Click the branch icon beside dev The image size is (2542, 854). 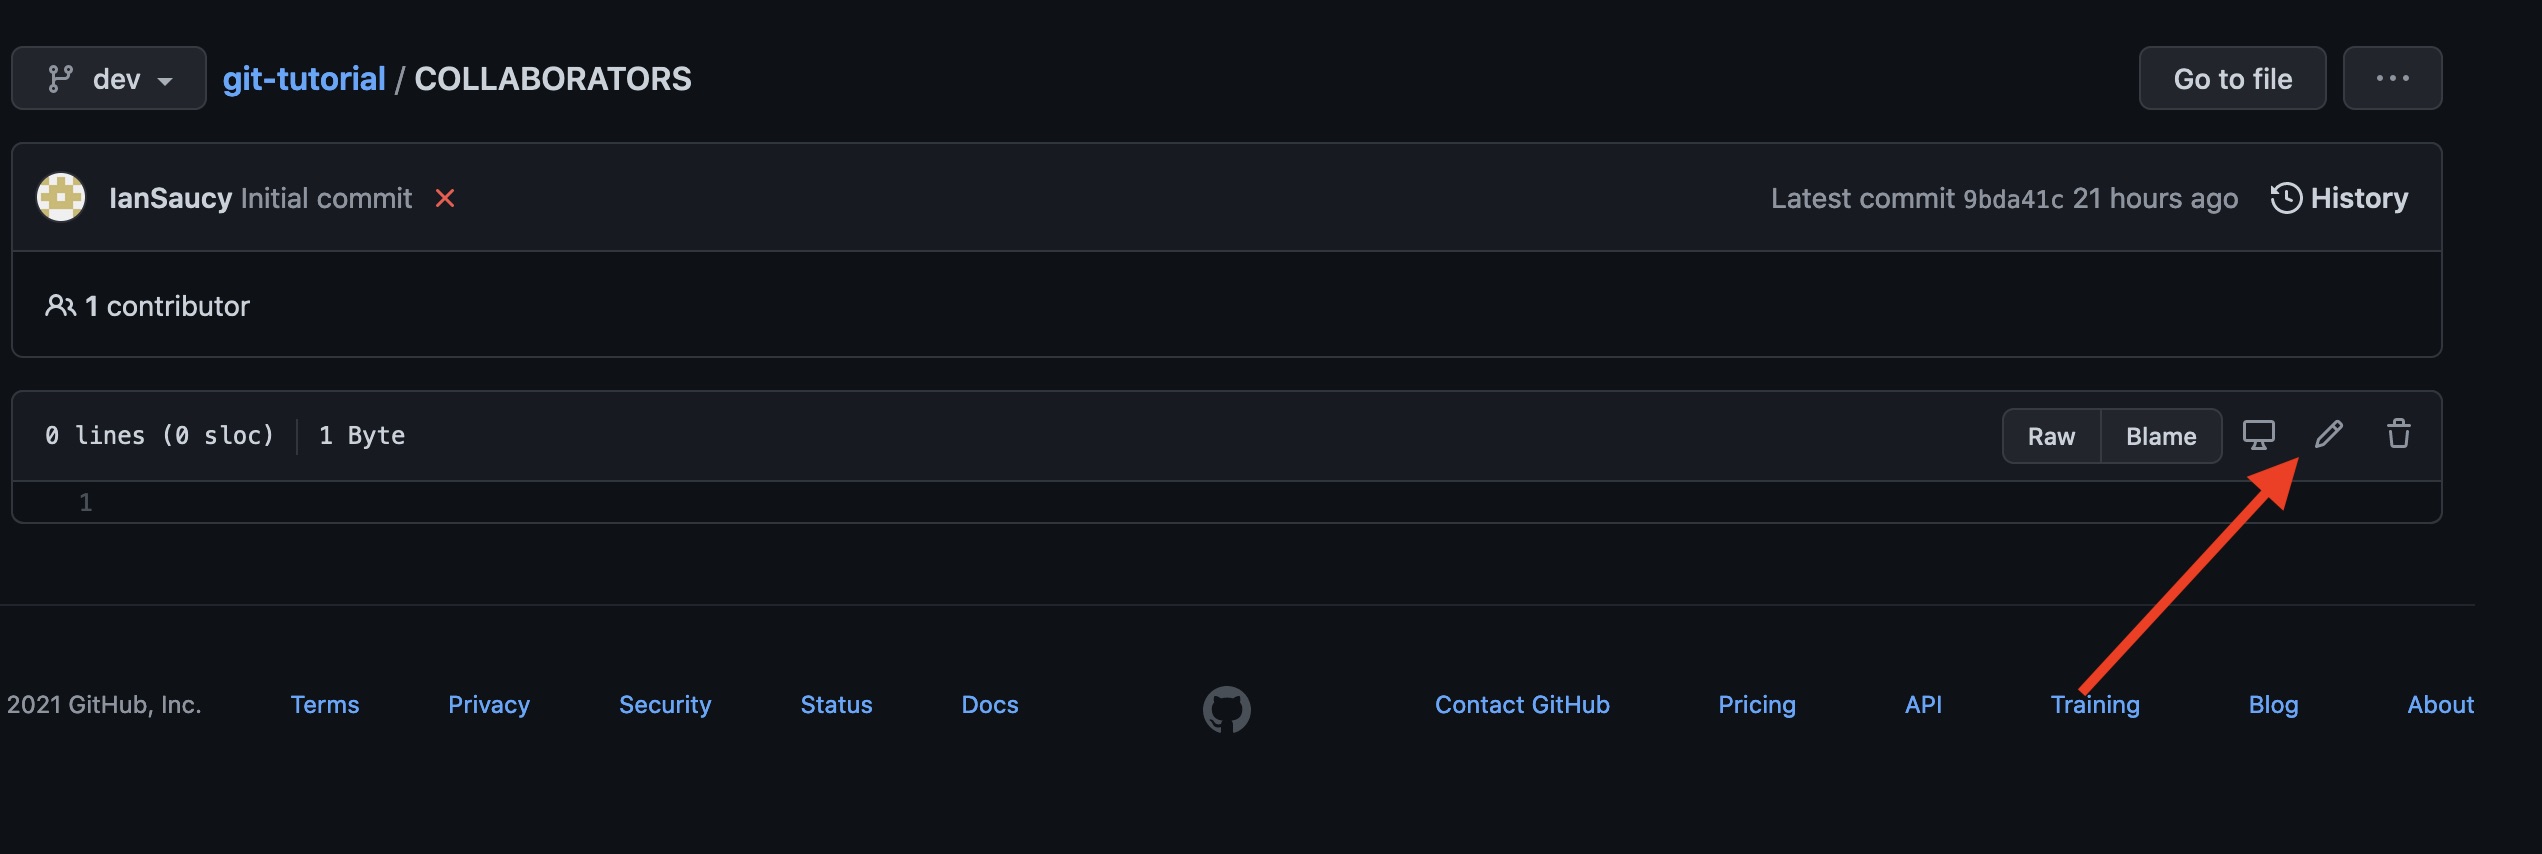pyautogui.click(x=60, y=77)
